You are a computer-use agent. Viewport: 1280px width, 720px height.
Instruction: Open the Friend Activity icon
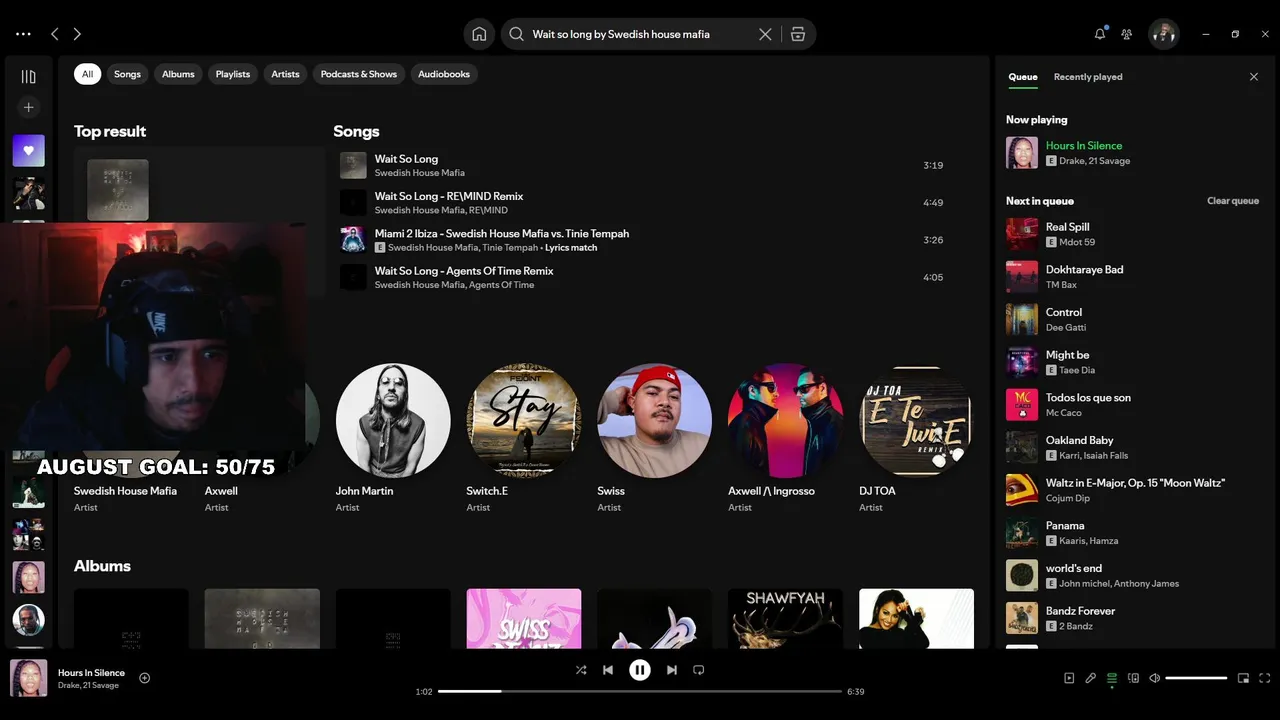1127,34
